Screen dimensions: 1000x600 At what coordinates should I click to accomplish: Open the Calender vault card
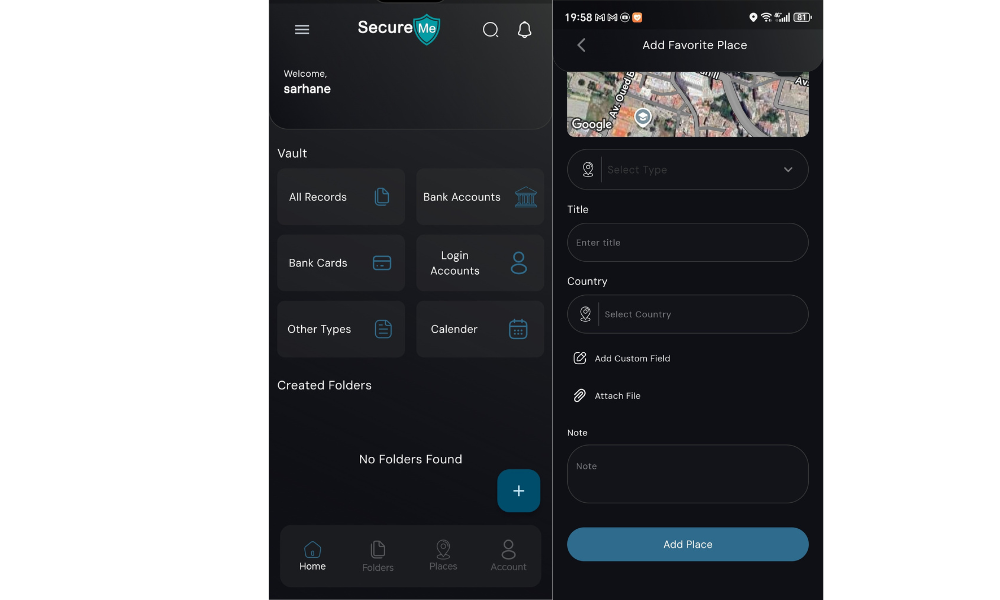pos(480,329)
